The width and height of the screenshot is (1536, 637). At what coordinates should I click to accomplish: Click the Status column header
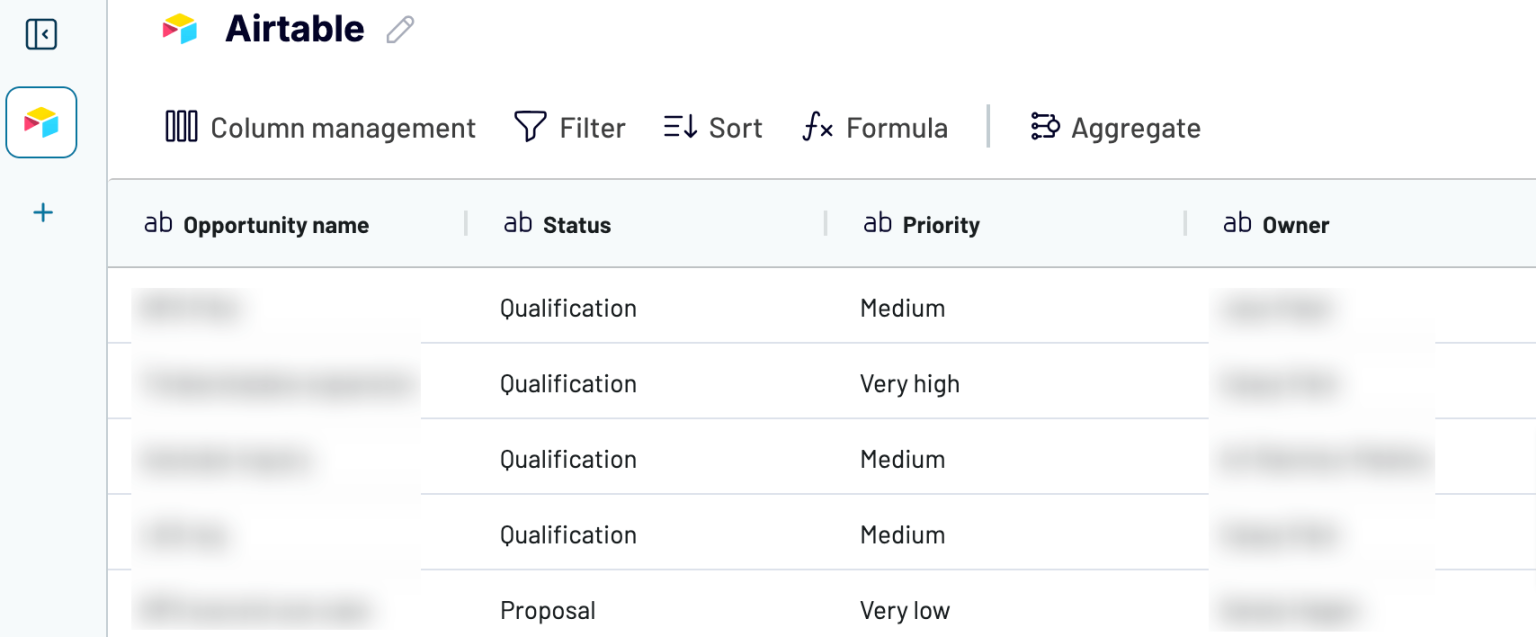tap(576, 225)
